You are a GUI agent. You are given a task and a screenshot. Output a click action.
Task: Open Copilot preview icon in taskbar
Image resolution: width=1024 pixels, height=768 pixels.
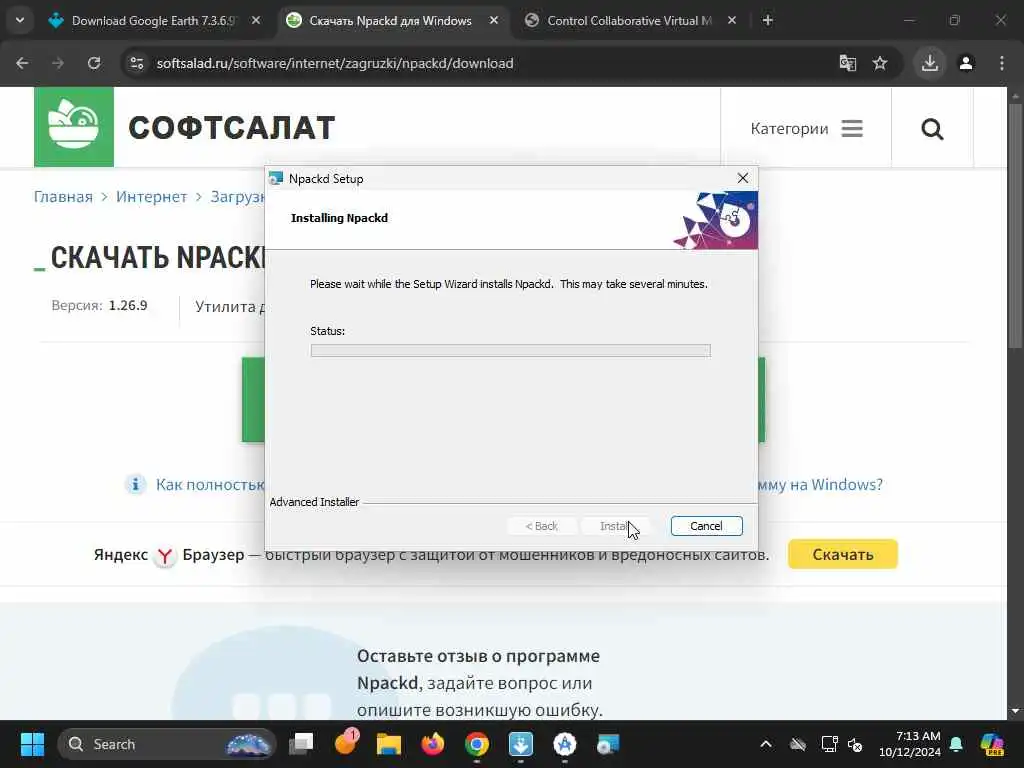[x=991, y=744]
